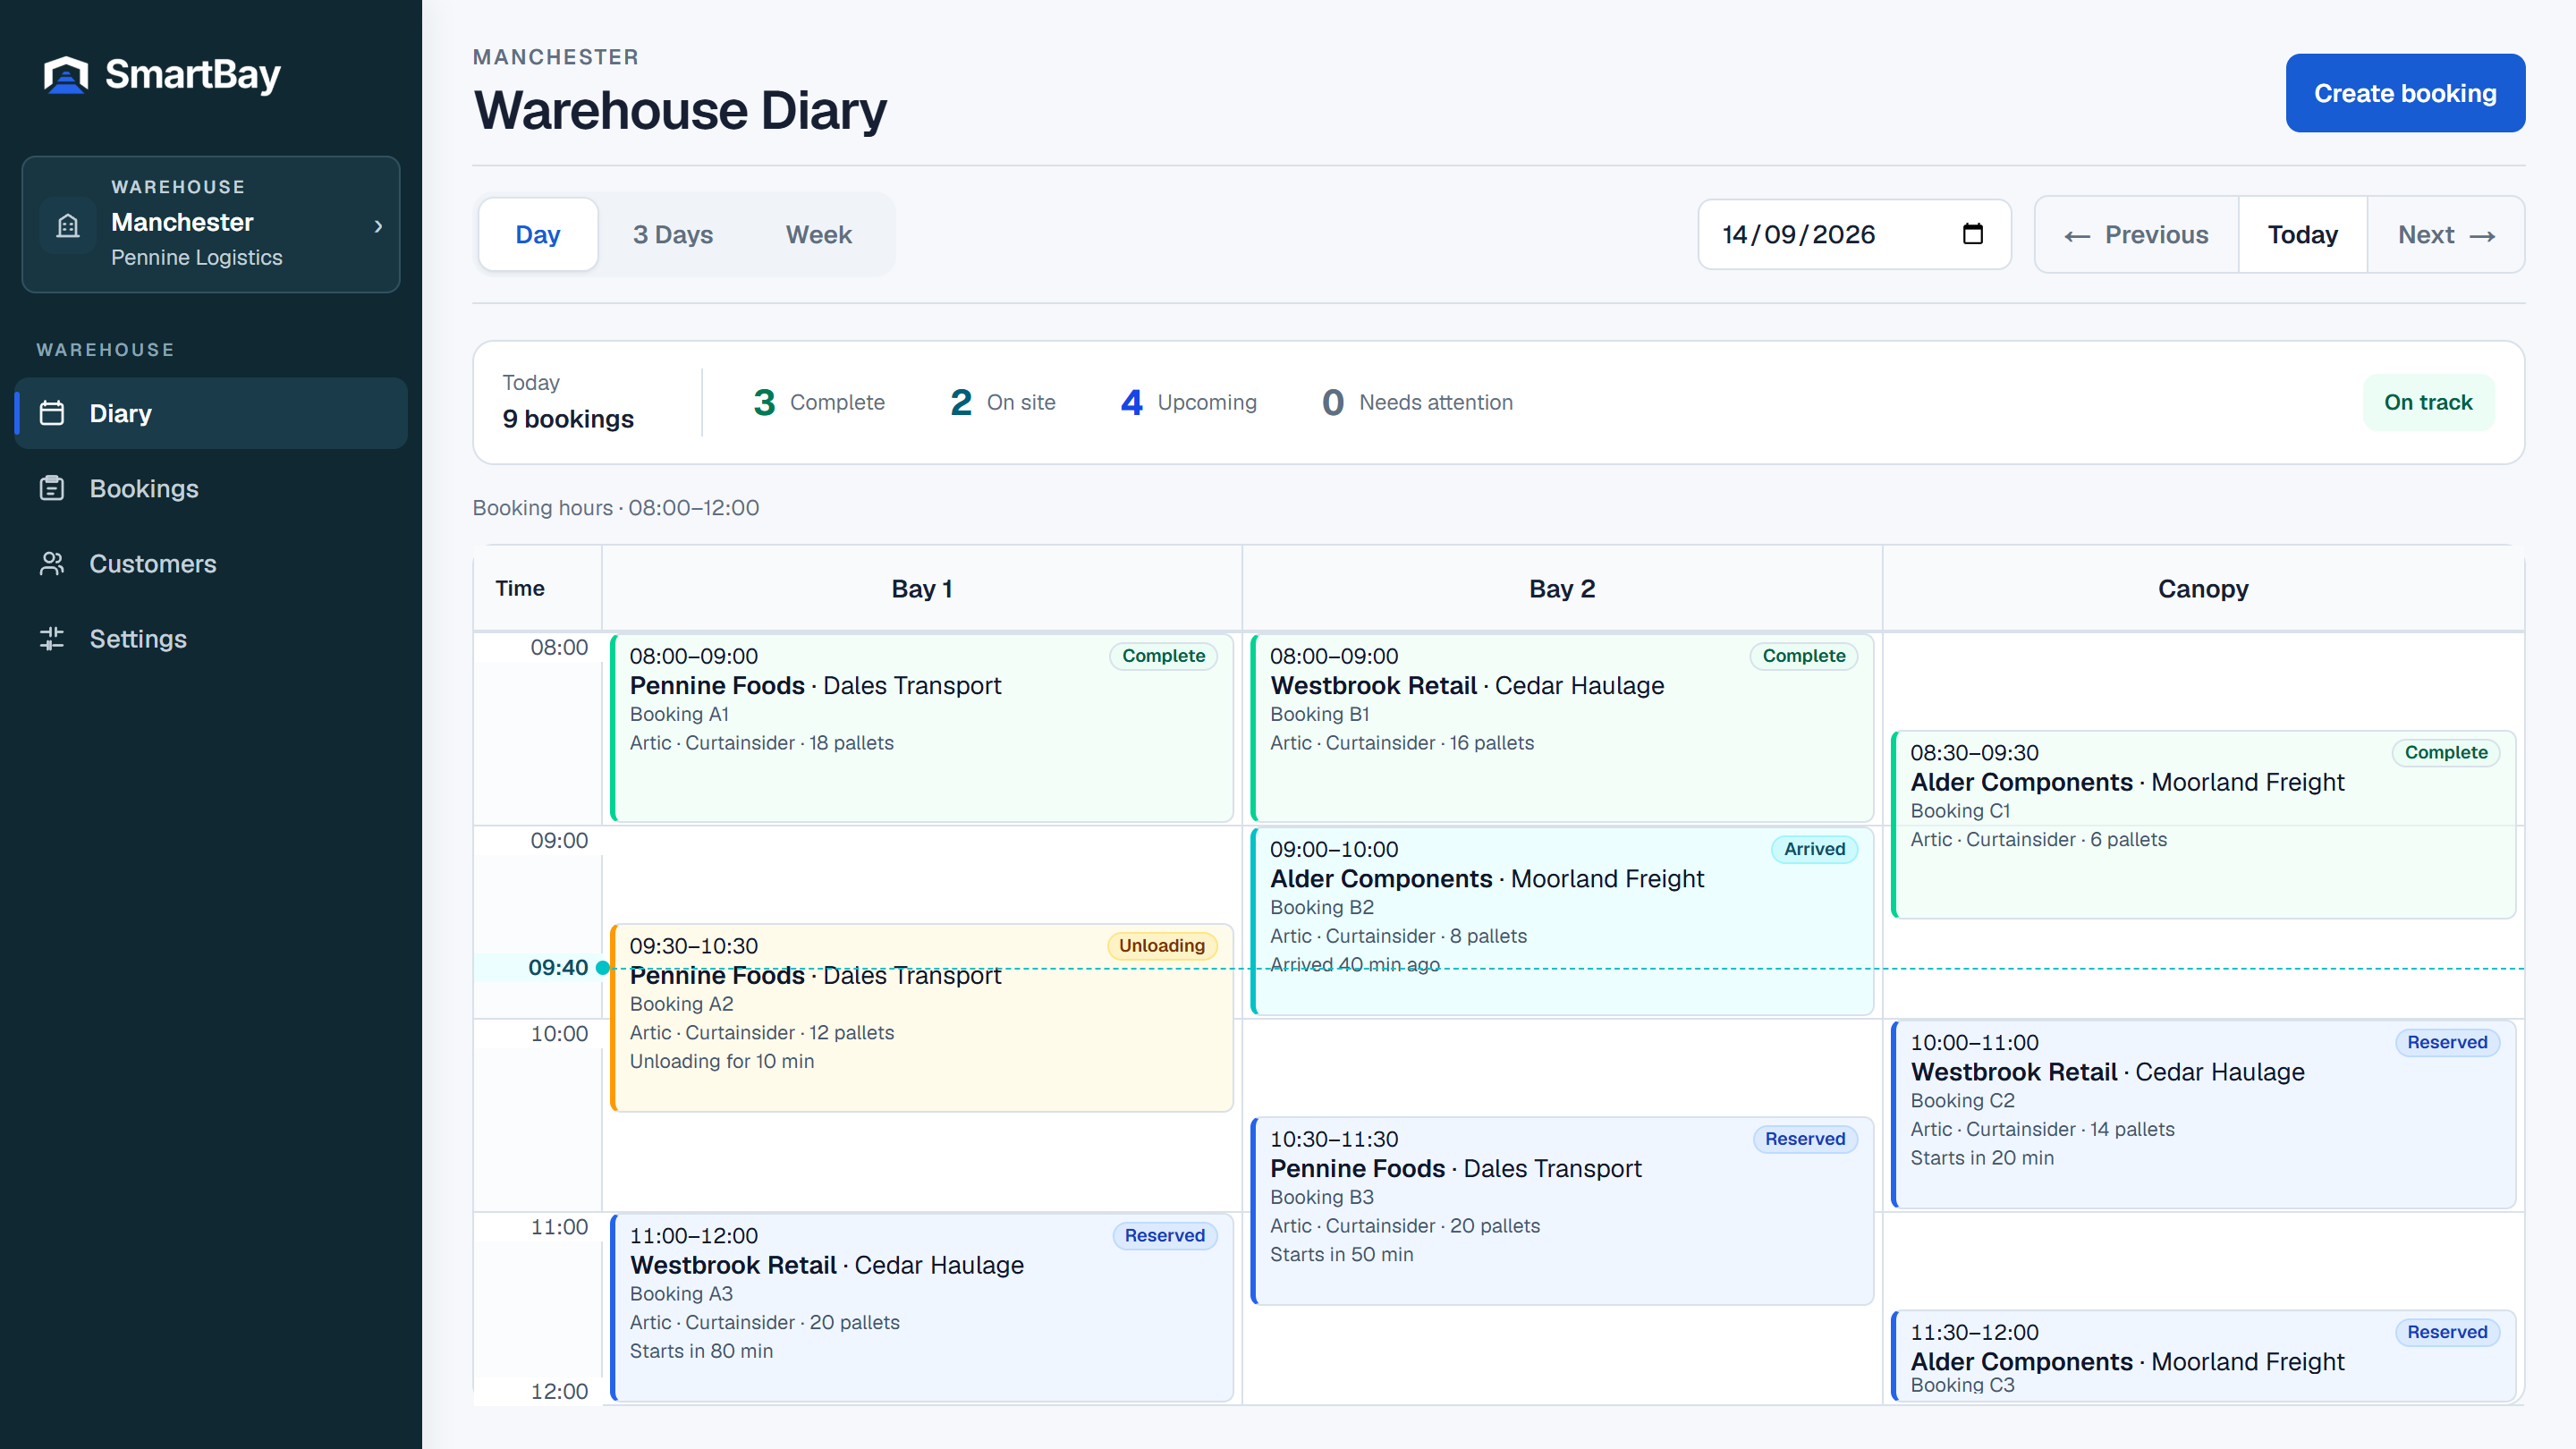Image resolution: width=2576 pixels, height=1449 pixels.
Task: Click the On track status badge
Action: coord(2428,402)
